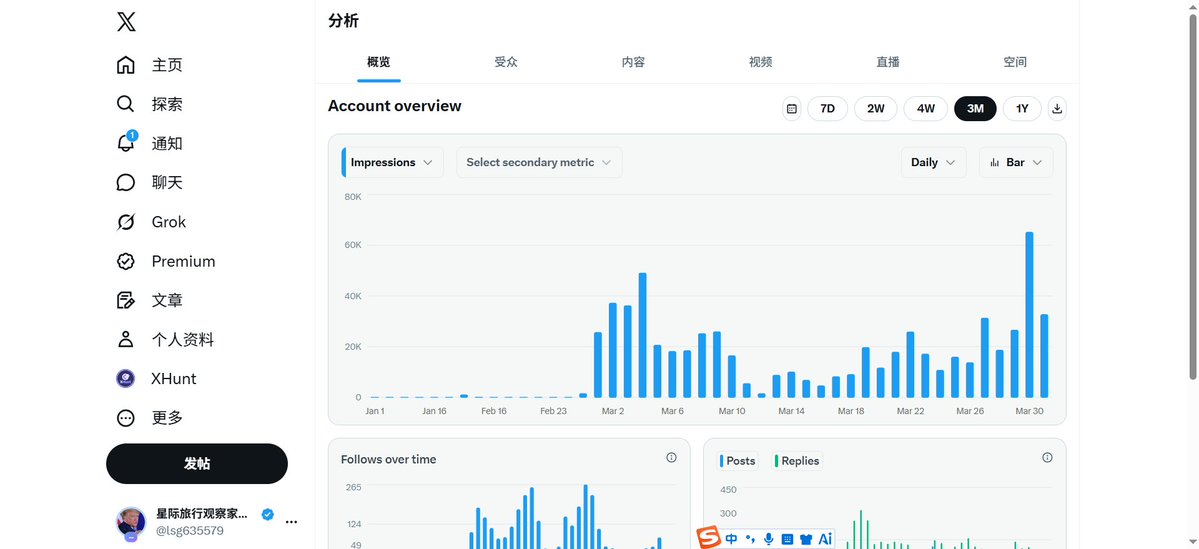Go to the 探索 link
The image size is (1199, 549).
pyautogui.click(x=167, y=104)
